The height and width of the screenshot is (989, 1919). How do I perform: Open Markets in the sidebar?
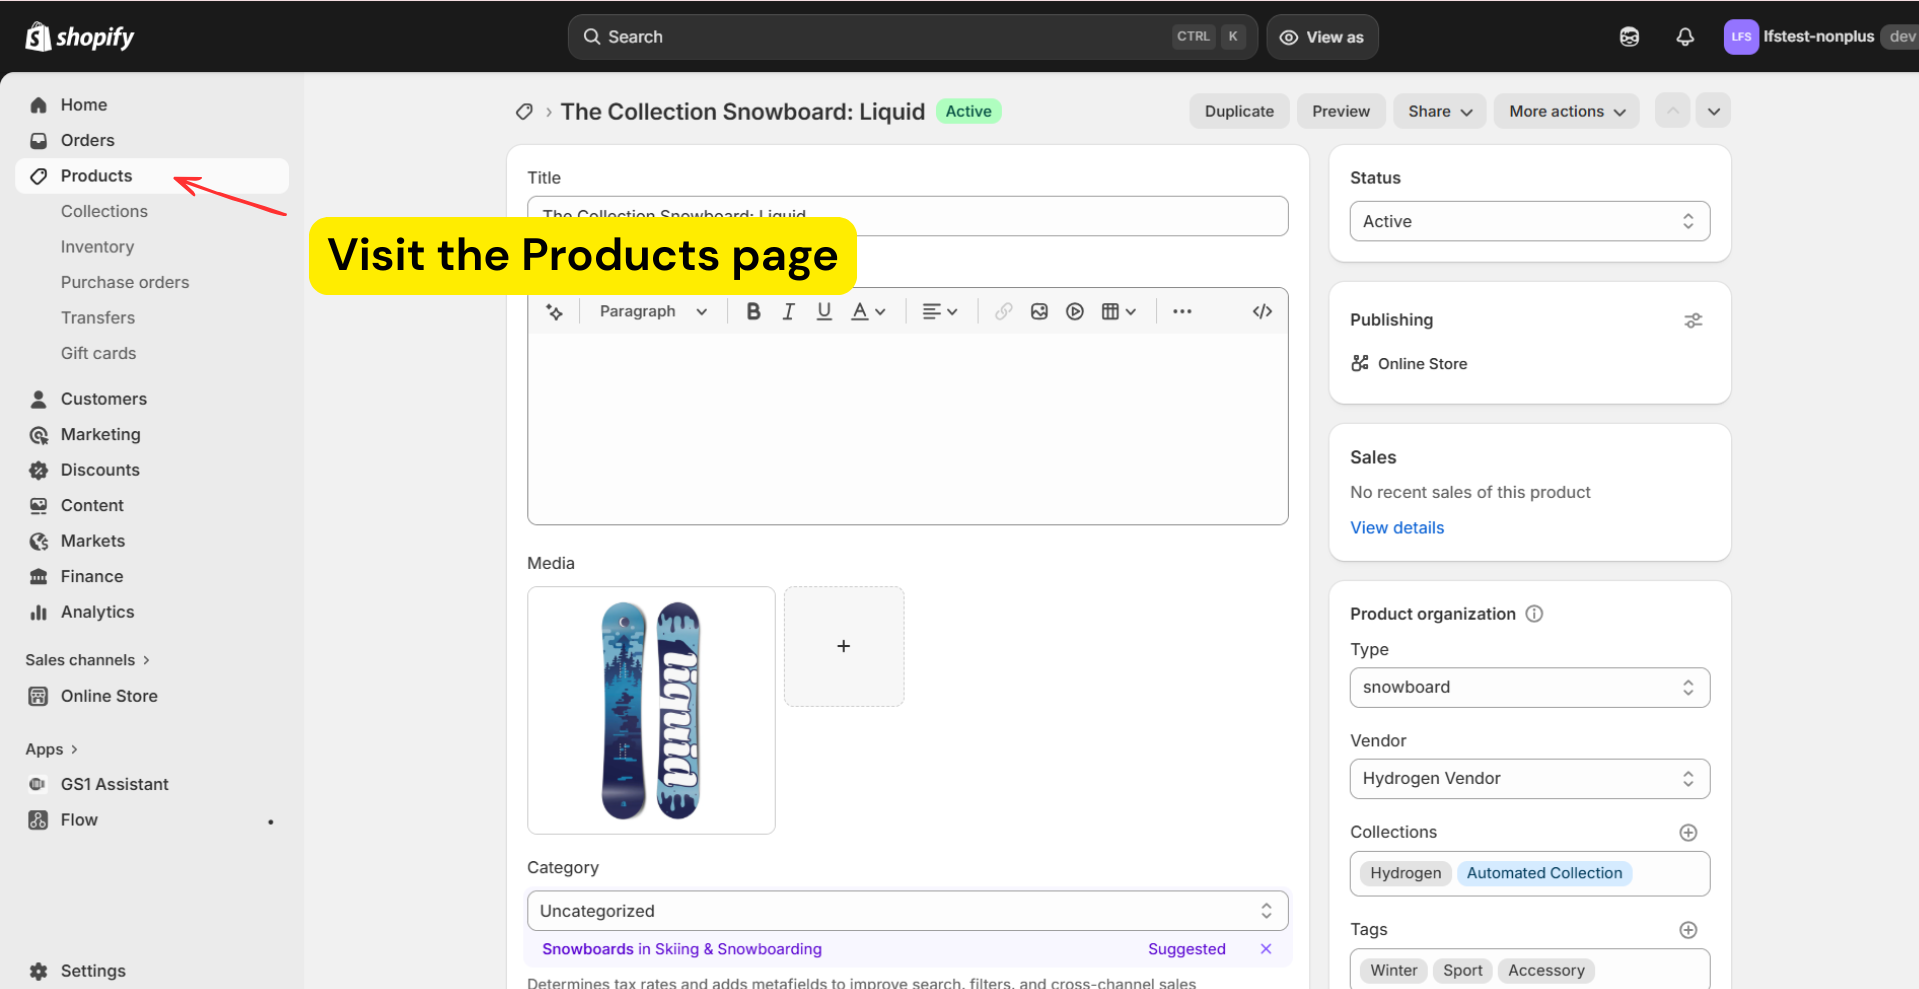pos(152,541)
